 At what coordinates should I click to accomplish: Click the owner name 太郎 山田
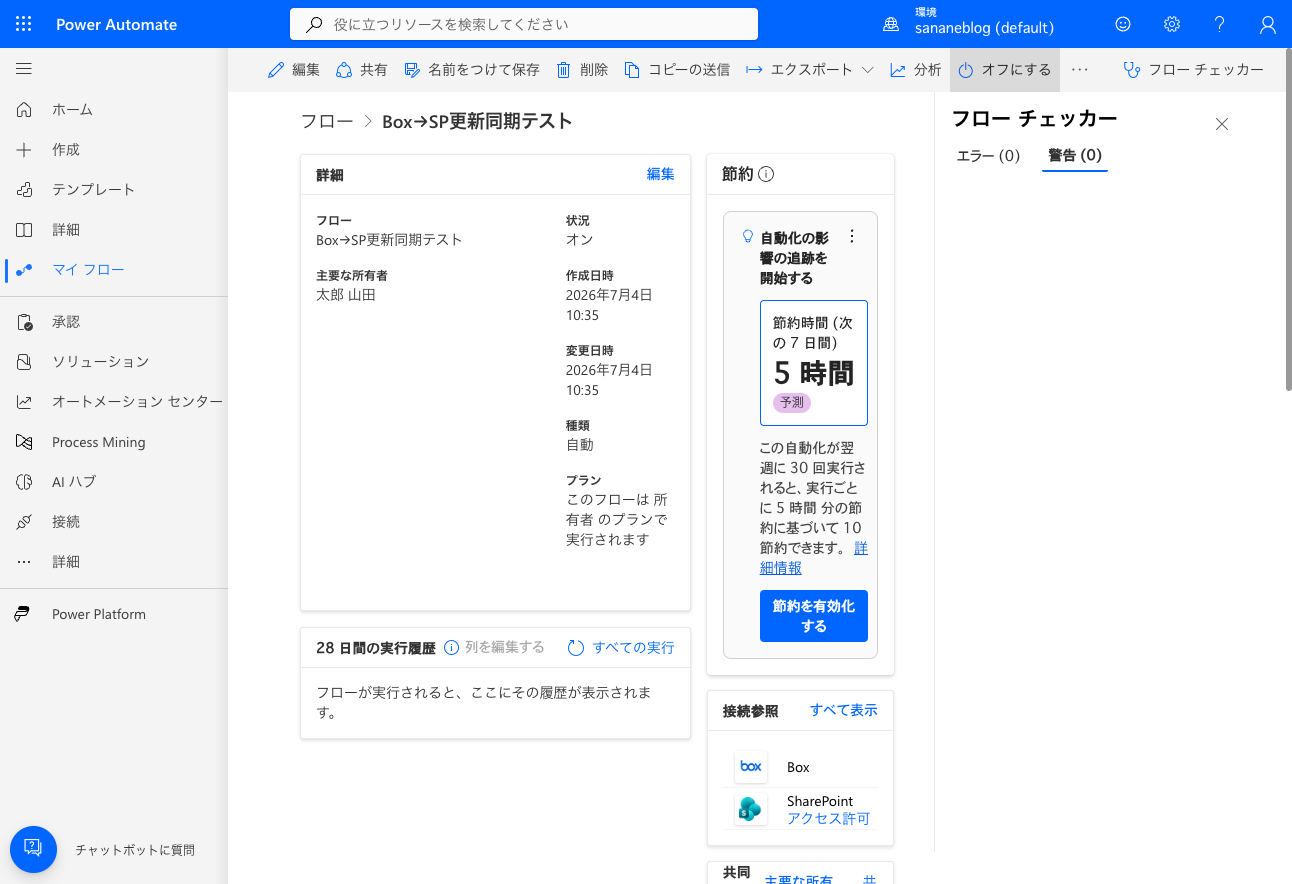pyautogui.click(x=346, y=295)
